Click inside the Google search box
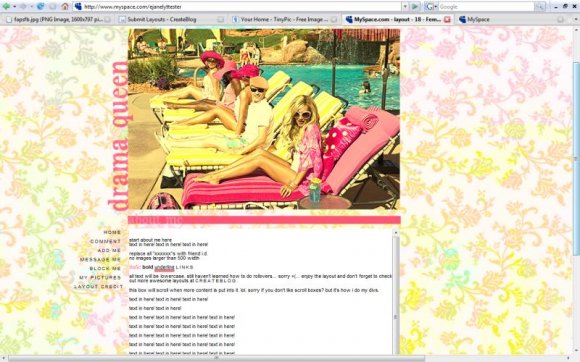Viewport: 580px width, 362px height. (x=486, y=7)
